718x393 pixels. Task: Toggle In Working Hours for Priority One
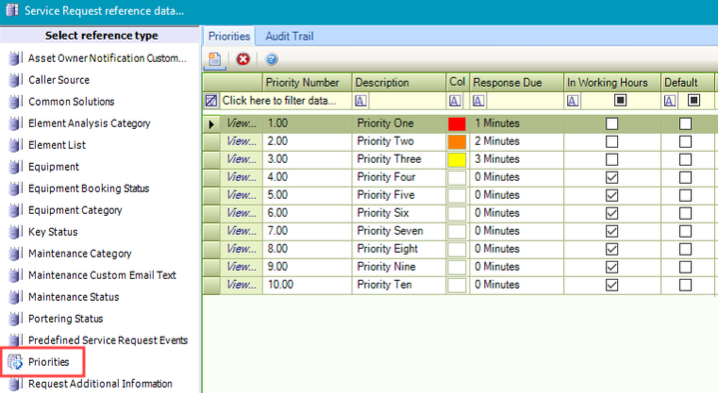(612, 124)
